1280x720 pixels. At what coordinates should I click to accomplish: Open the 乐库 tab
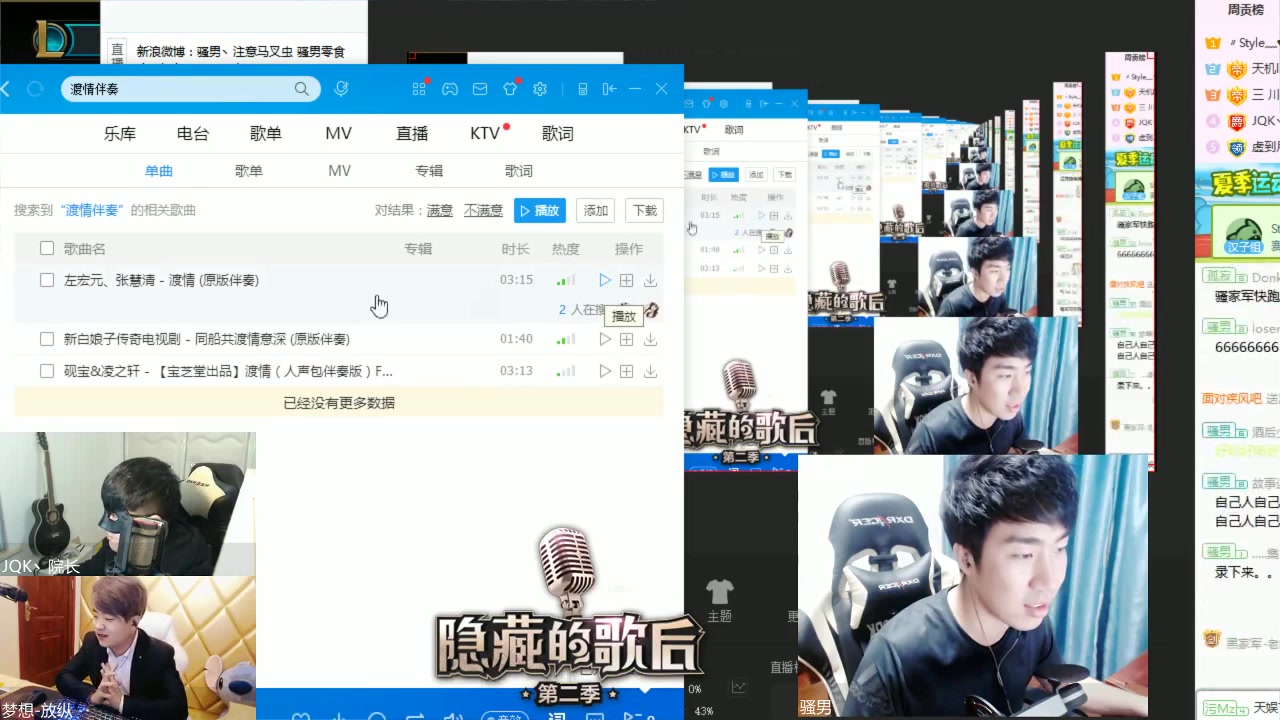point(120,133)
